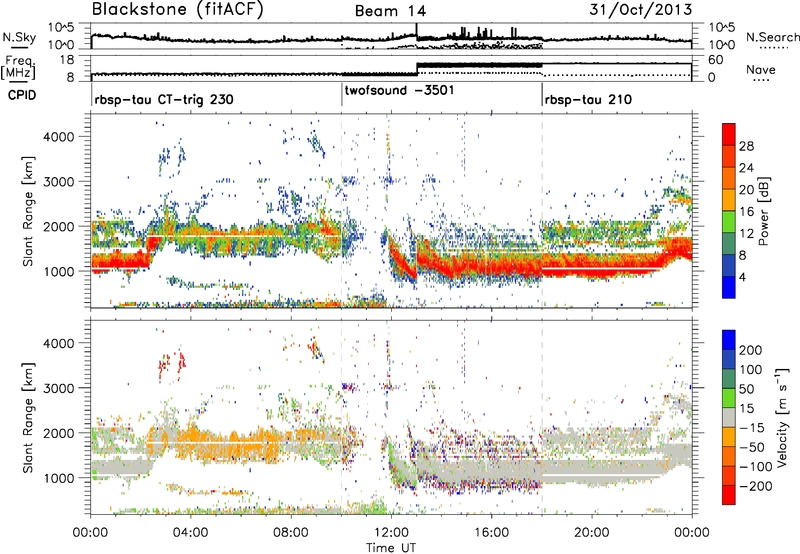Click the '3000' tick on velocity panel
Screen dimensions: 800x554
(x=59, y=388)
